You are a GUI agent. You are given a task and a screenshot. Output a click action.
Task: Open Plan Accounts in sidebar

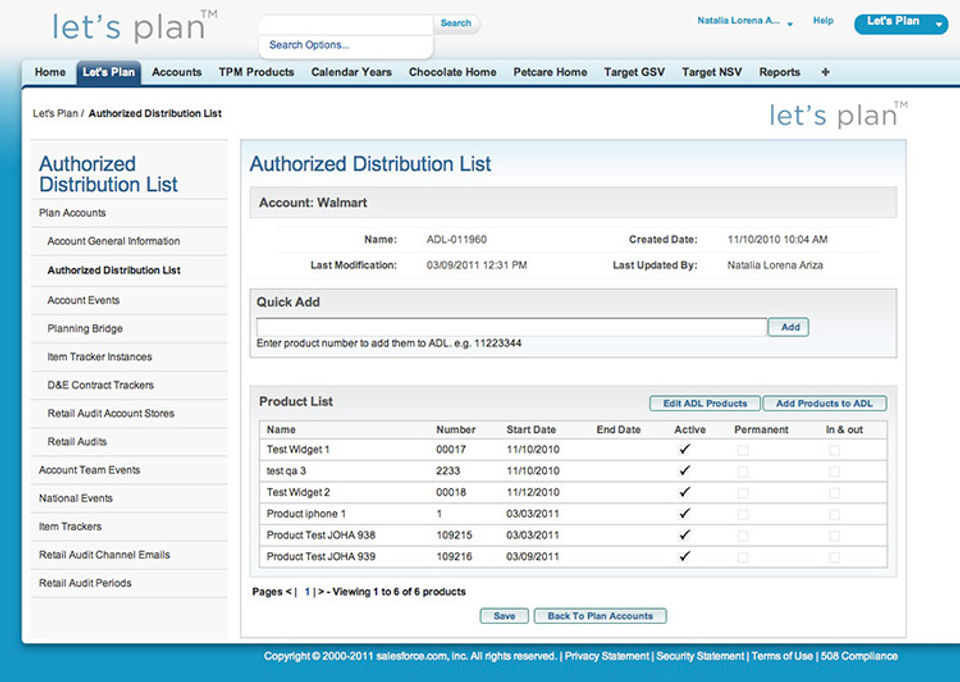[72, 213]
